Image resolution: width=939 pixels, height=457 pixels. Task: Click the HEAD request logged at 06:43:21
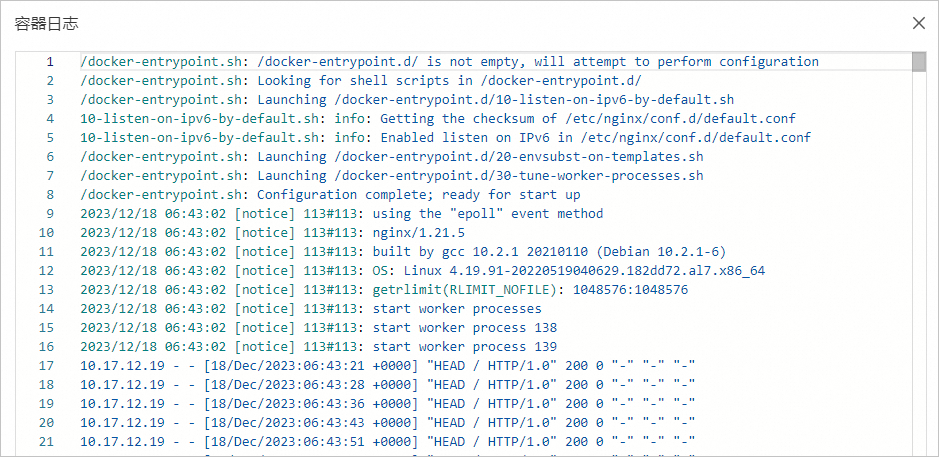point(387,366)
